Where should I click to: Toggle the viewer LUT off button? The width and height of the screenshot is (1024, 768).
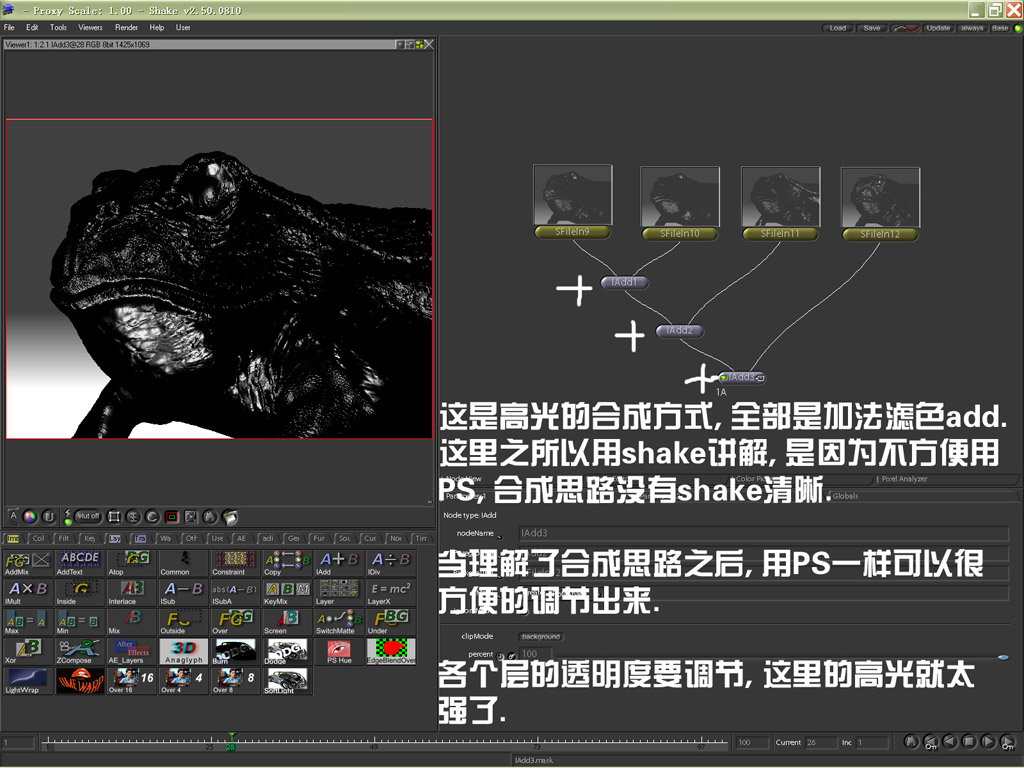tap(88, 516)
